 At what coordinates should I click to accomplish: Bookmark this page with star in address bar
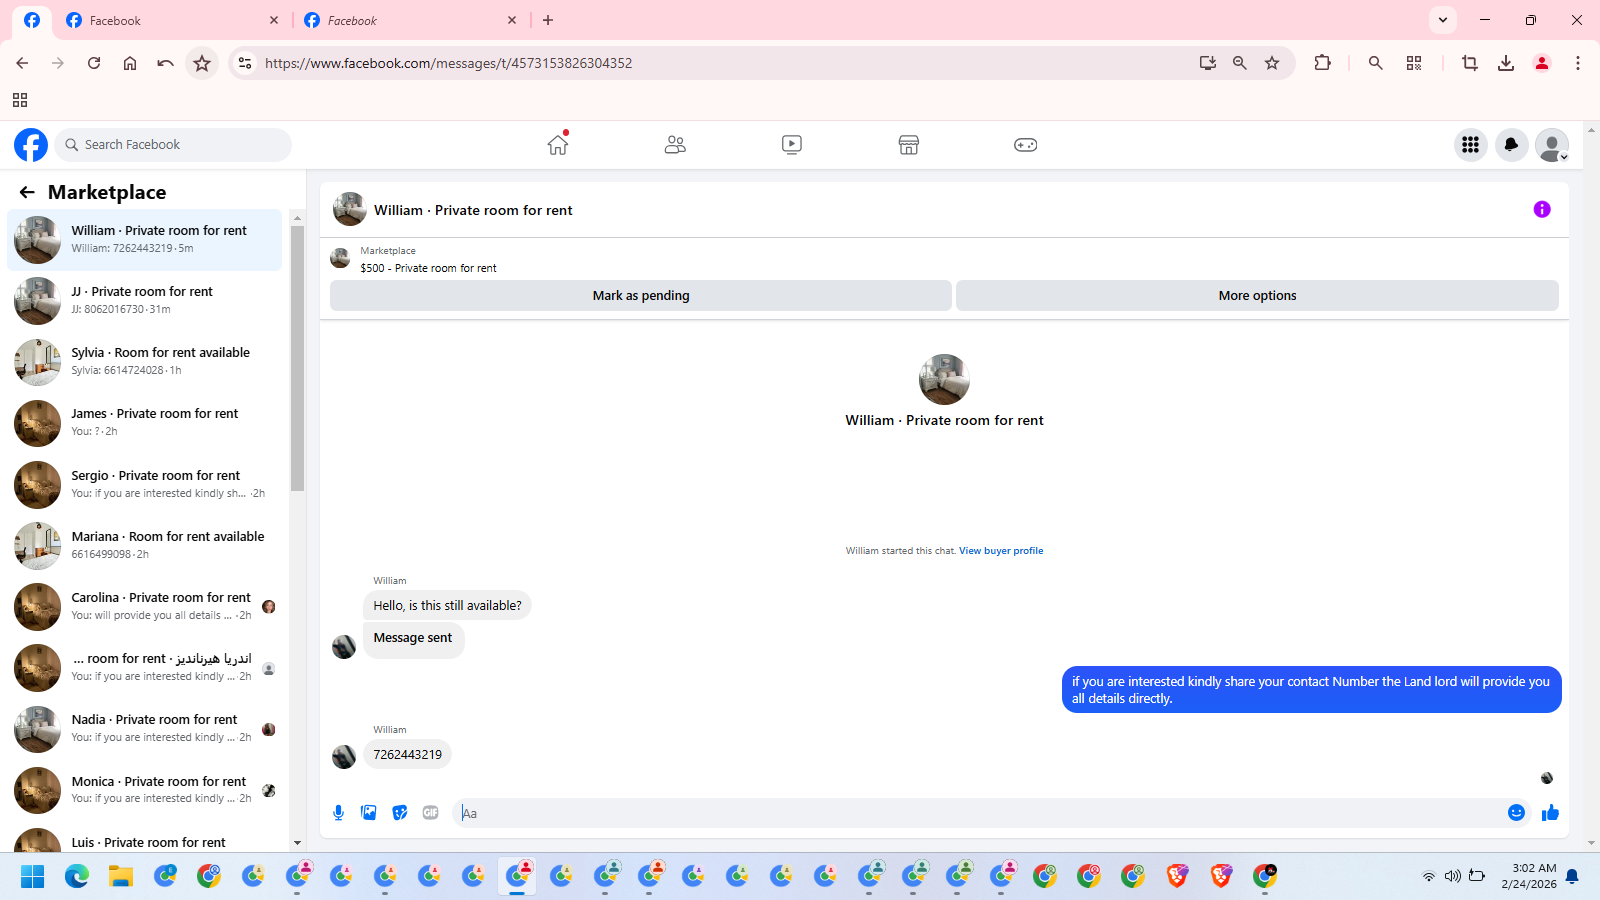[x=1272, y=63]
